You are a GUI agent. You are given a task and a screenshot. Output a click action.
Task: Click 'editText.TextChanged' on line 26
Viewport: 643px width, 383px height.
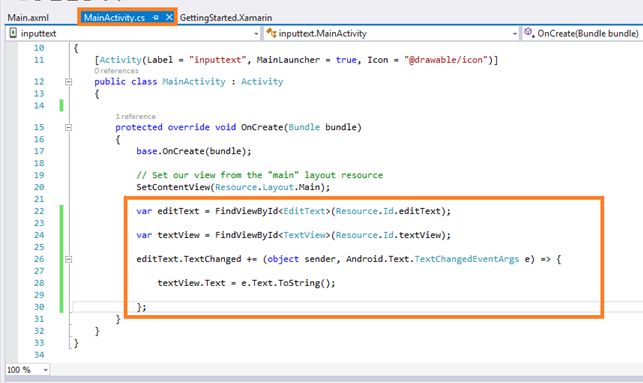point(189,259)
